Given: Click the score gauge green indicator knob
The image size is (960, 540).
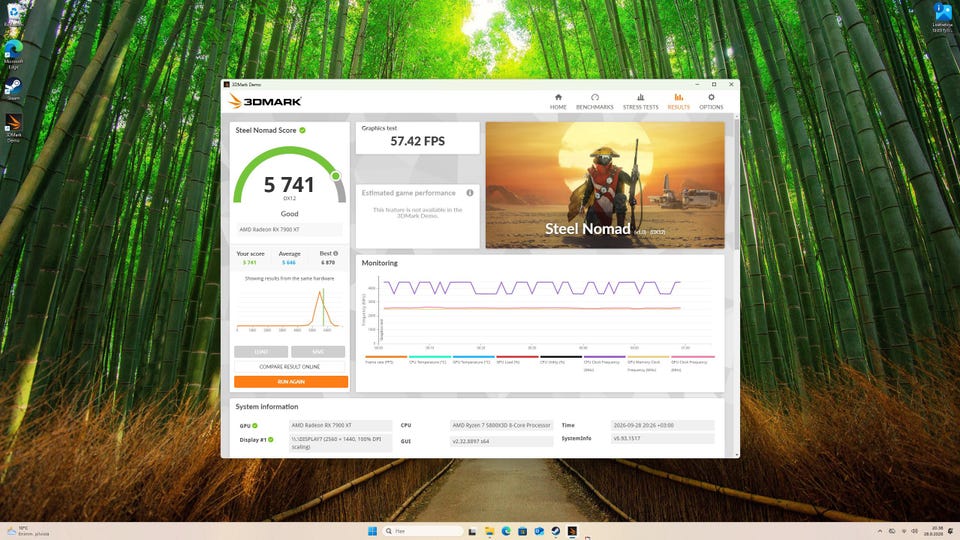Looking at the screenshot, I should [336, 176].
